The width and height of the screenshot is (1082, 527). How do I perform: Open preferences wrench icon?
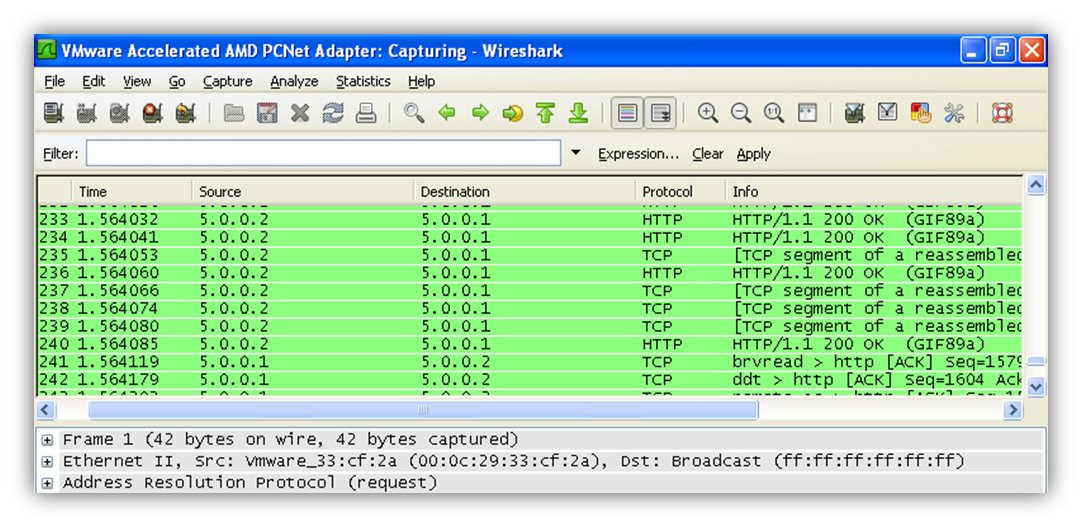tap(954, 112)
